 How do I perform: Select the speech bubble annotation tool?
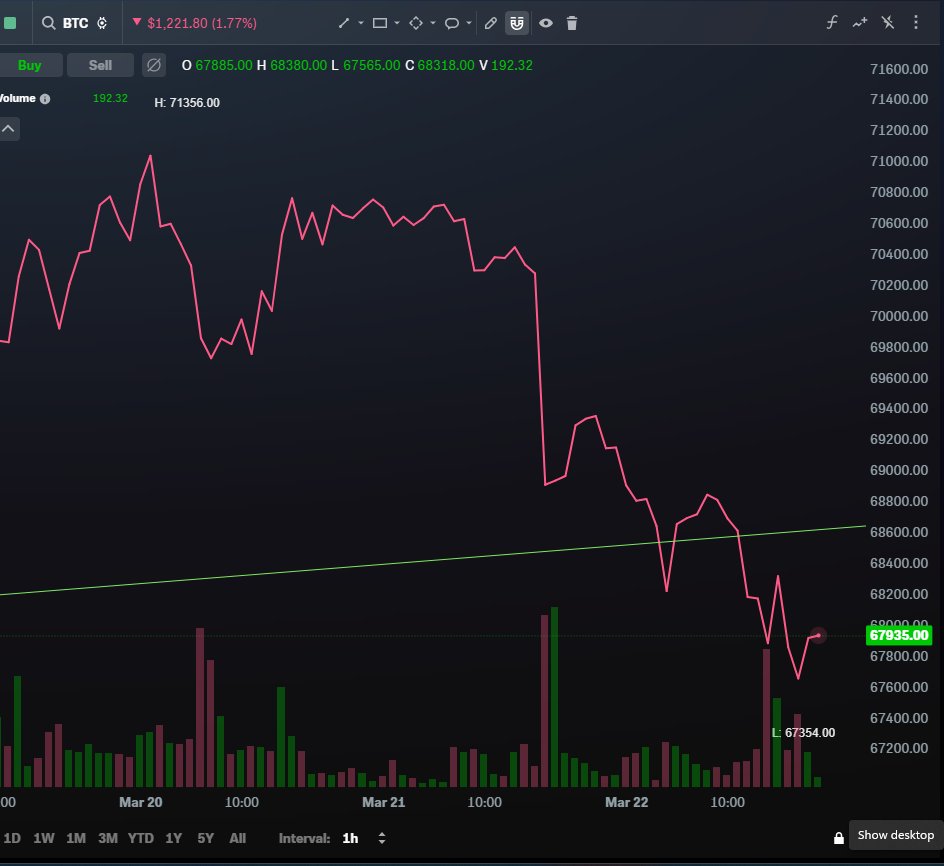(452, 23)
